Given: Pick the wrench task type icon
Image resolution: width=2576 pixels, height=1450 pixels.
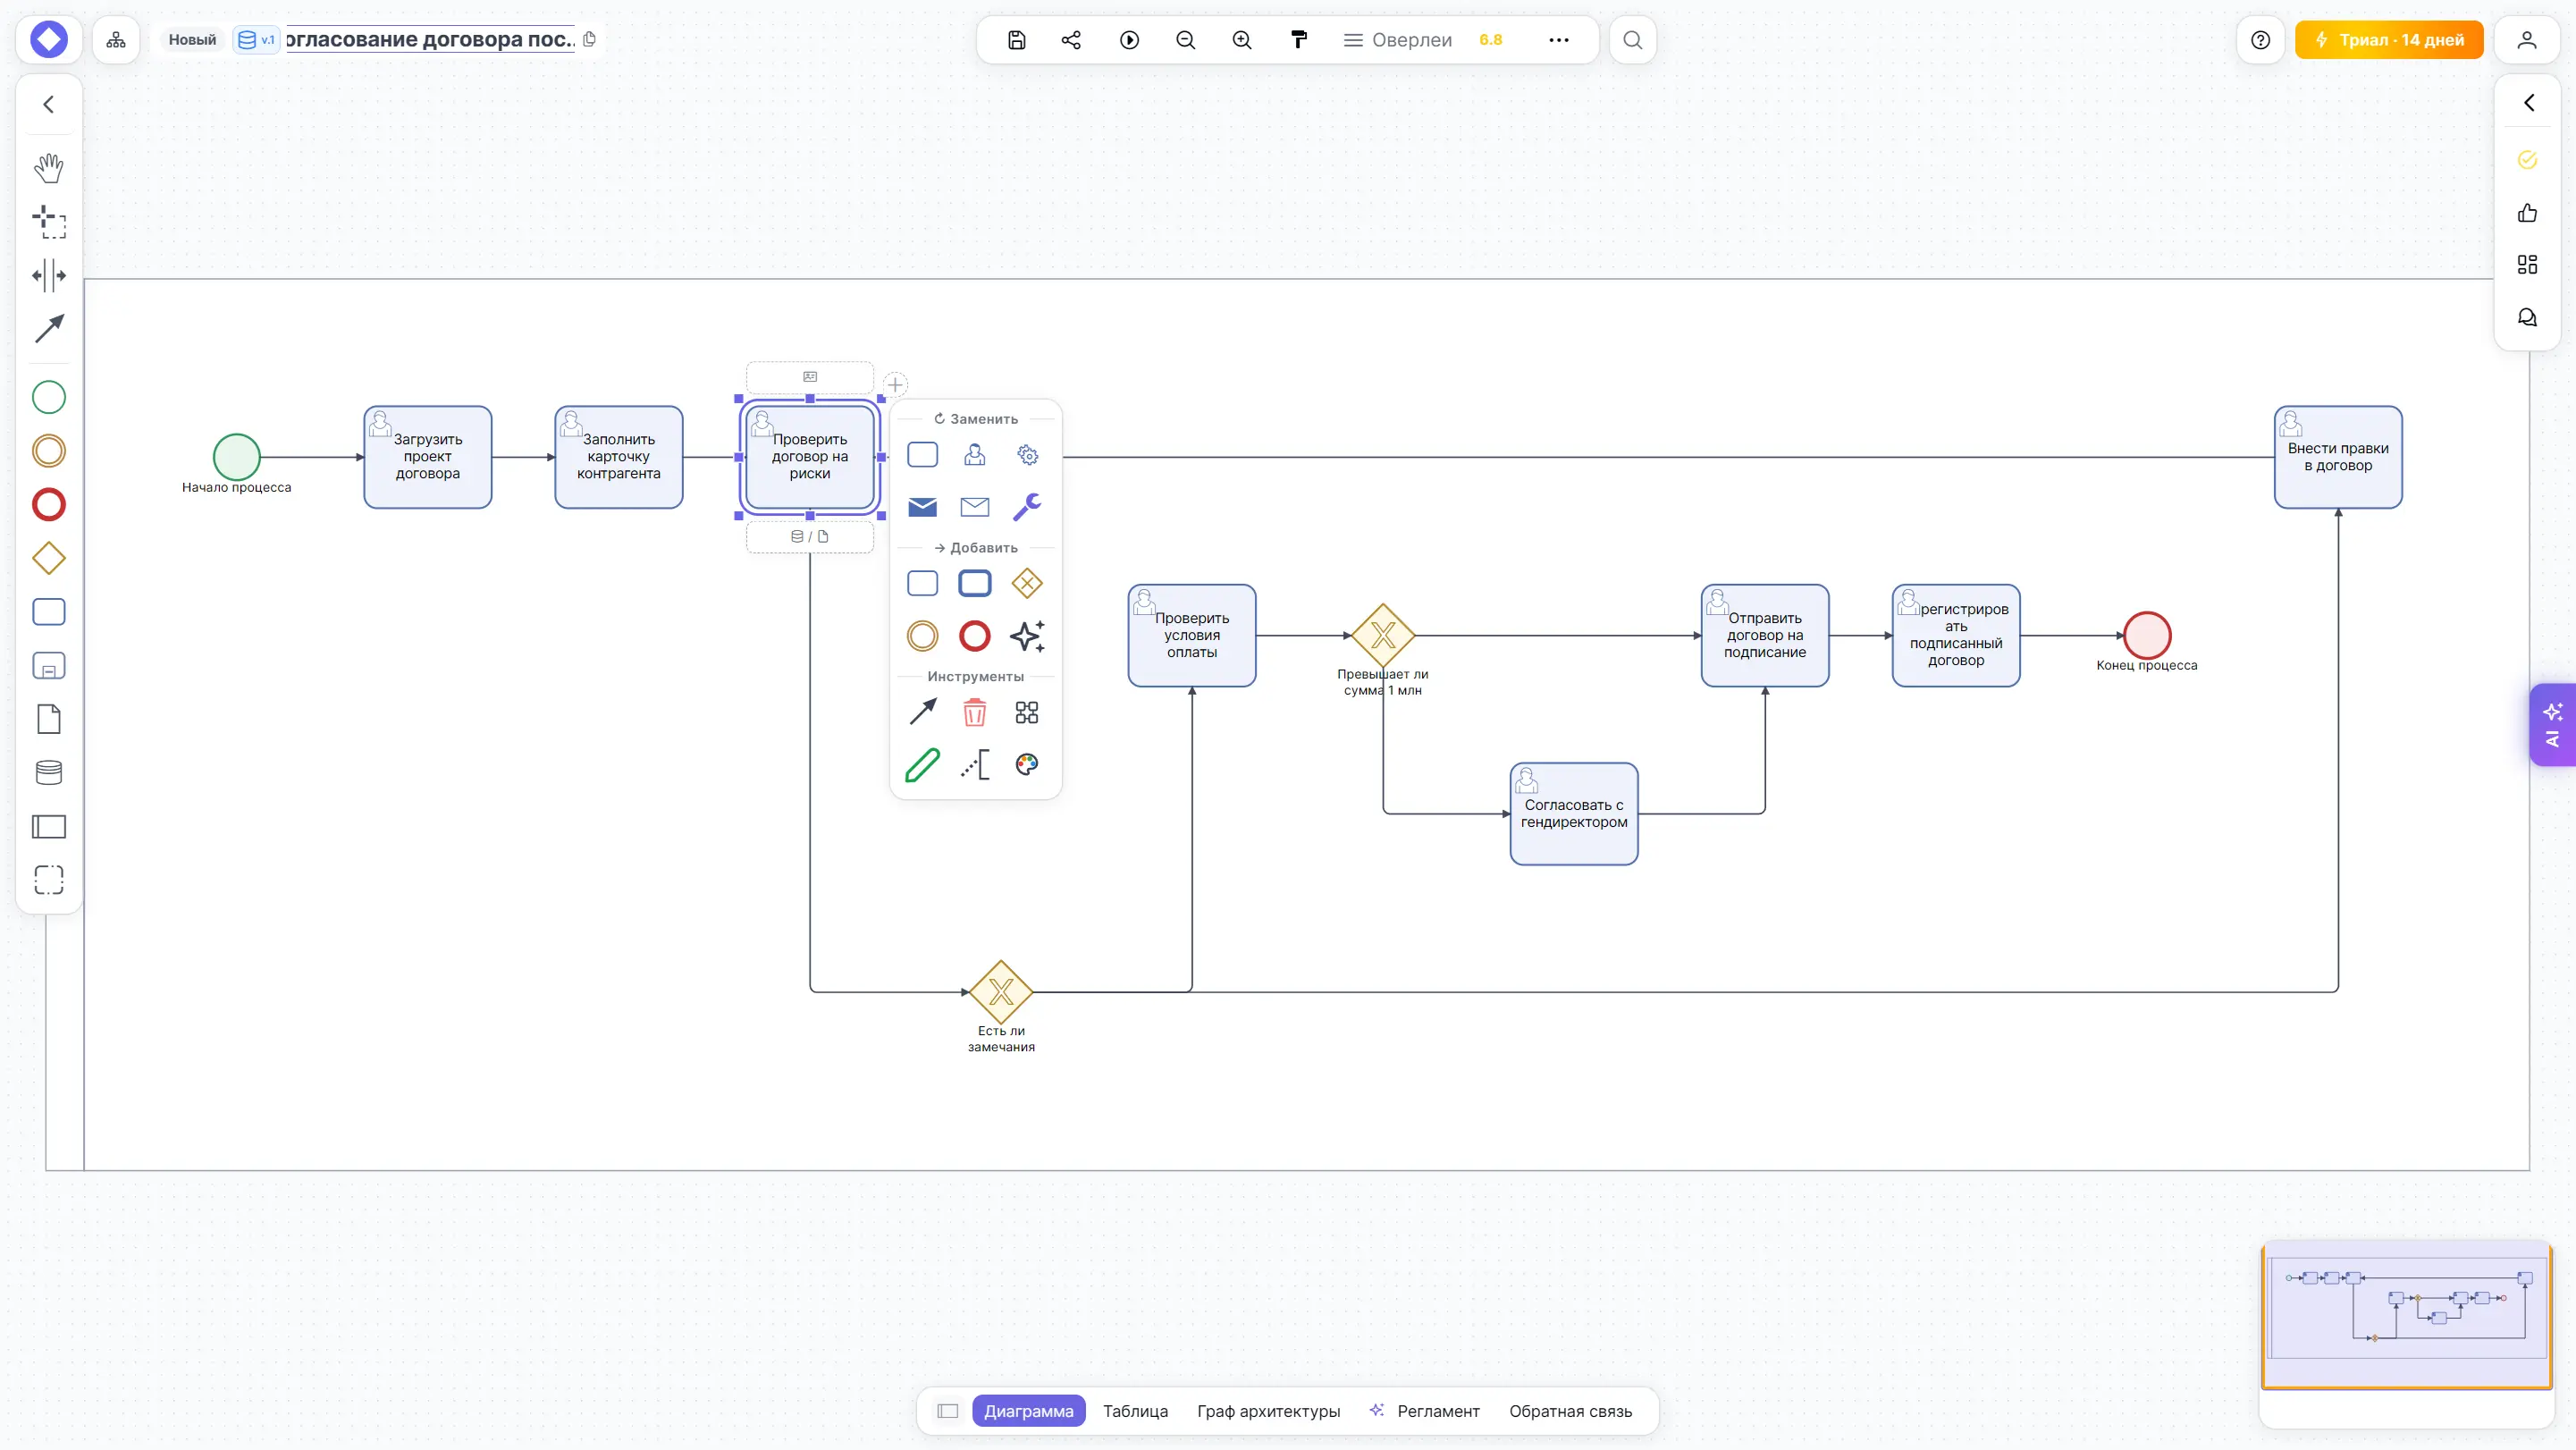Looking at the screenshot, I should pyautogui.click(x=1027, y=507).
